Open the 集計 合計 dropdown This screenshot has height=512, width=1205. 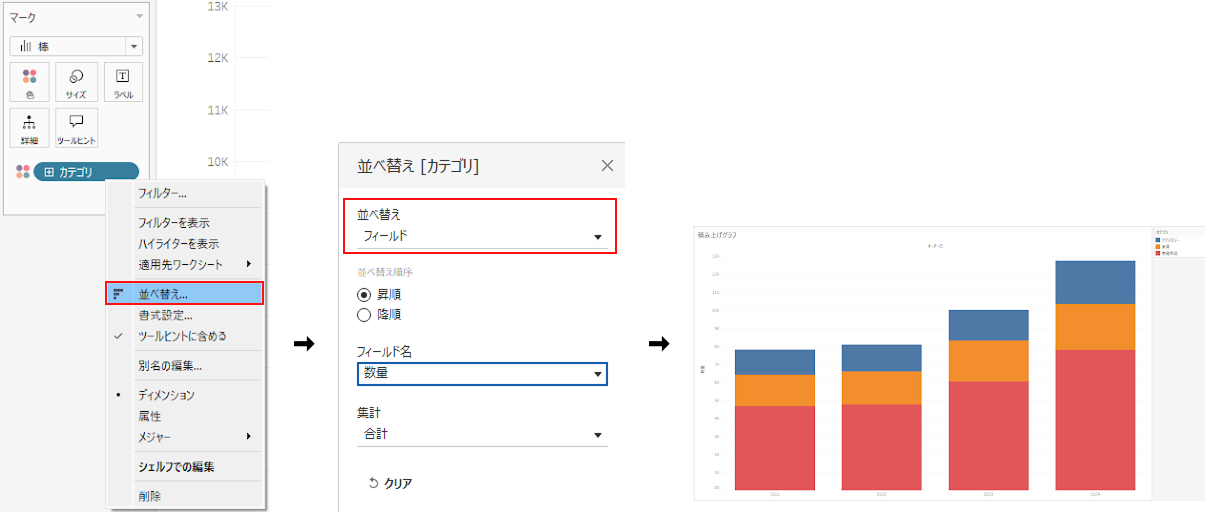482,435
